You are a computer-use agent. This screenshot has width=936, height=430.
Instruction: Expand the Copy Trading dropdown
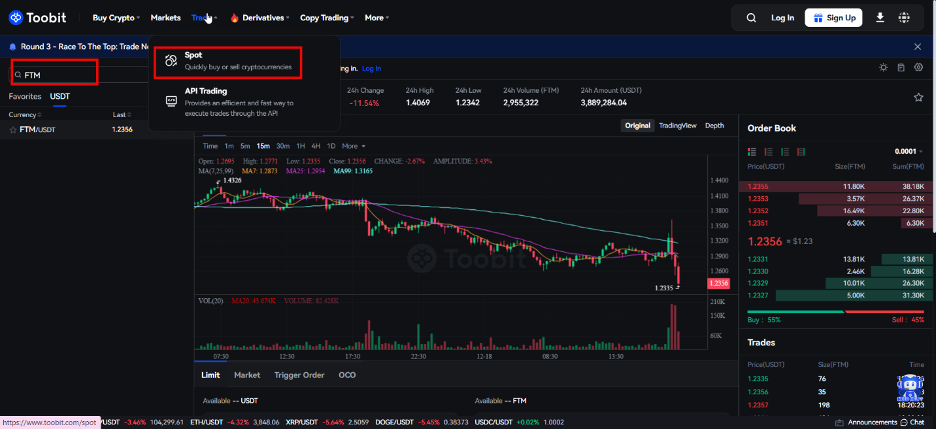point(327,18)
